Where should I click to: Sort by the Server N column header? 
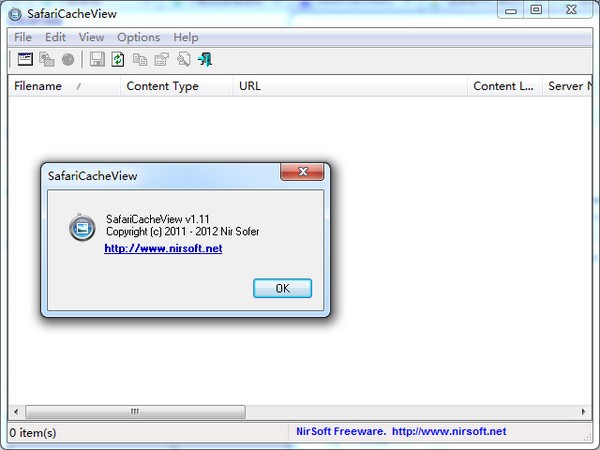pos(567,86)
